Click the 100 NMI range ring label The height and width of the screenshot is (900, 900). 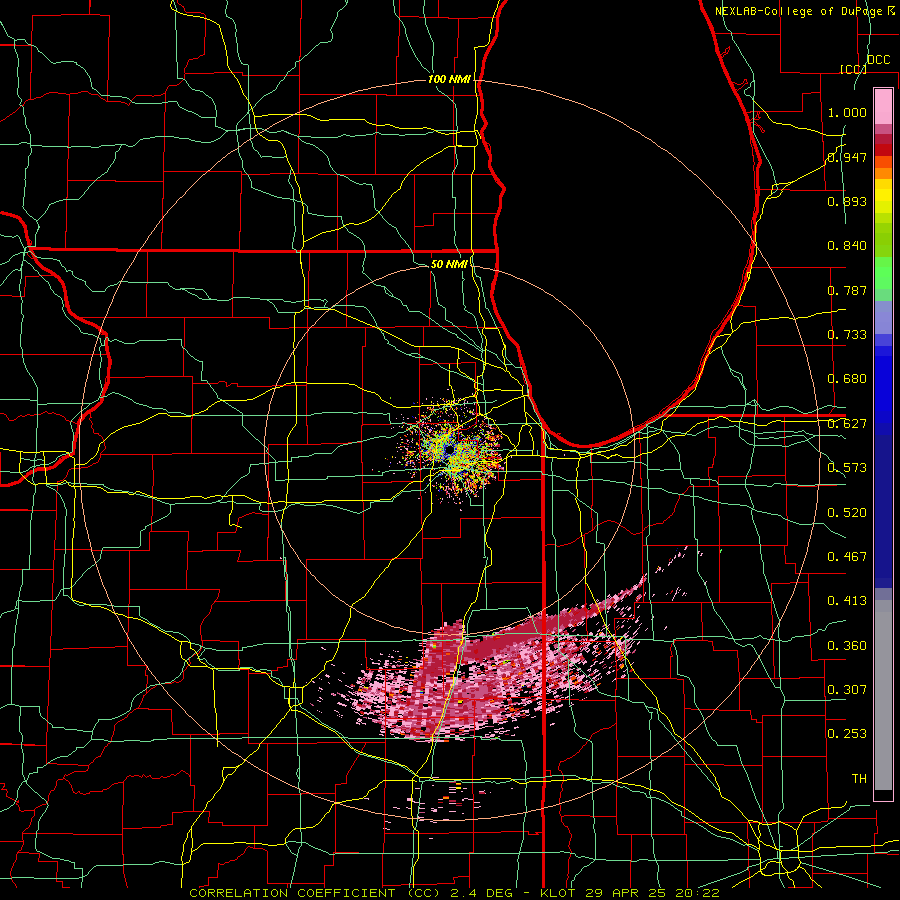(449, 79)
